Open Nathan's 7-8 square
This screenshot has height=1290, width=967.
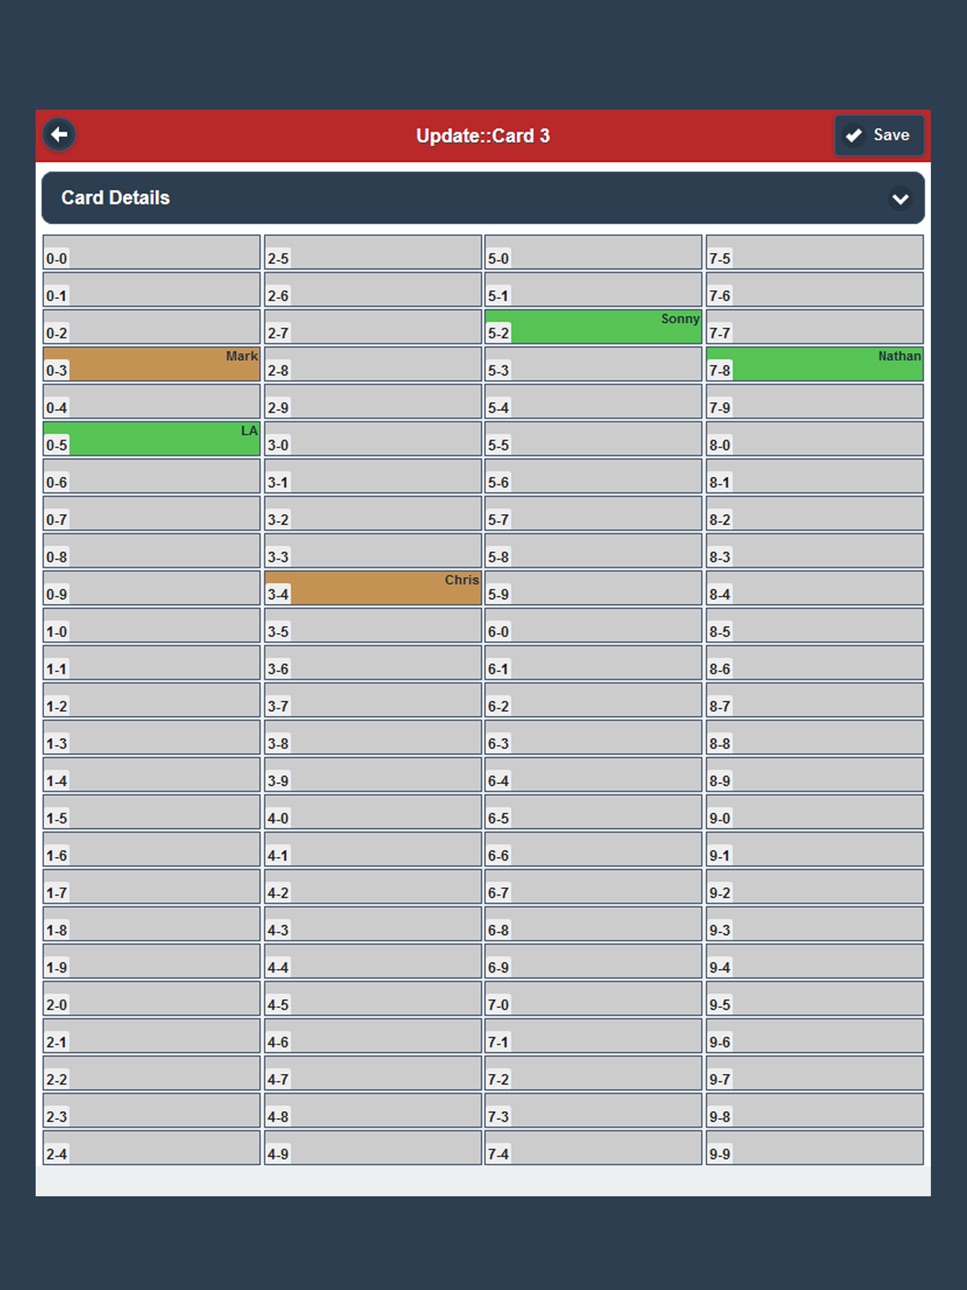tap(815, 364)
